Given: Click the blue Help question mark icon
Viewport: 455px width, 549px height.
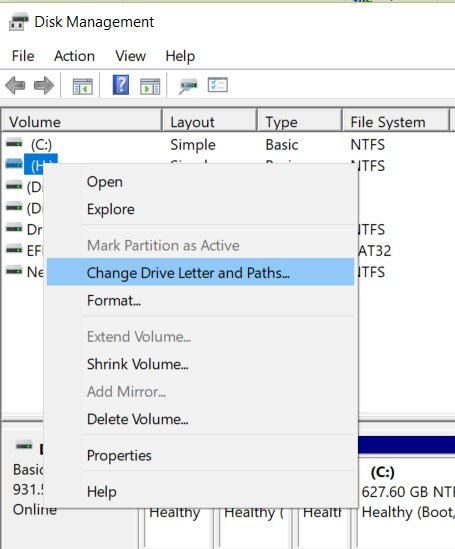Looking at the screenshot, I should 121,85.
